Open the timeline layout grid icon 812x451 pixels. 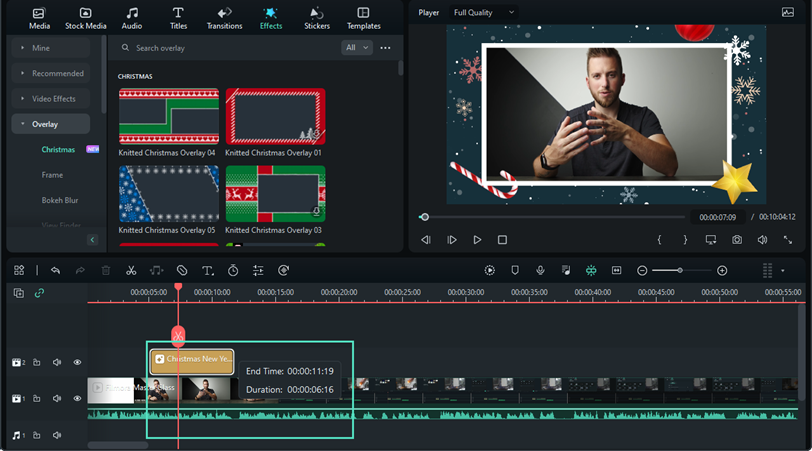[x=19, y=270]
